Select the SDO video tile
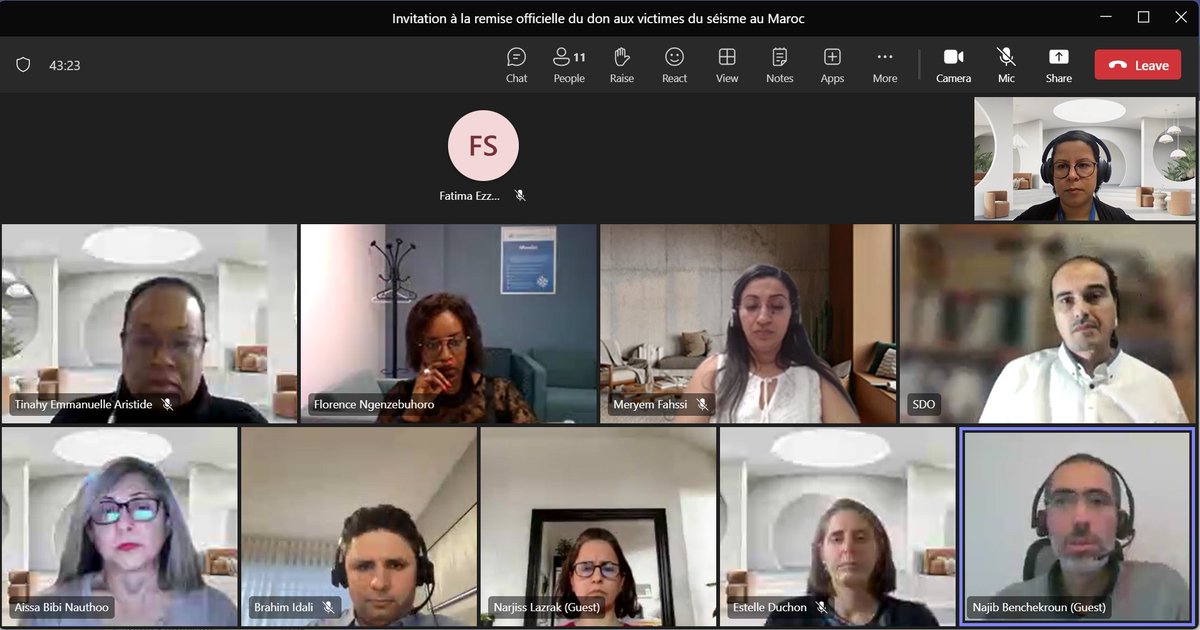The width and height of the screenshot is (1200, 630). pos(1047,324)
